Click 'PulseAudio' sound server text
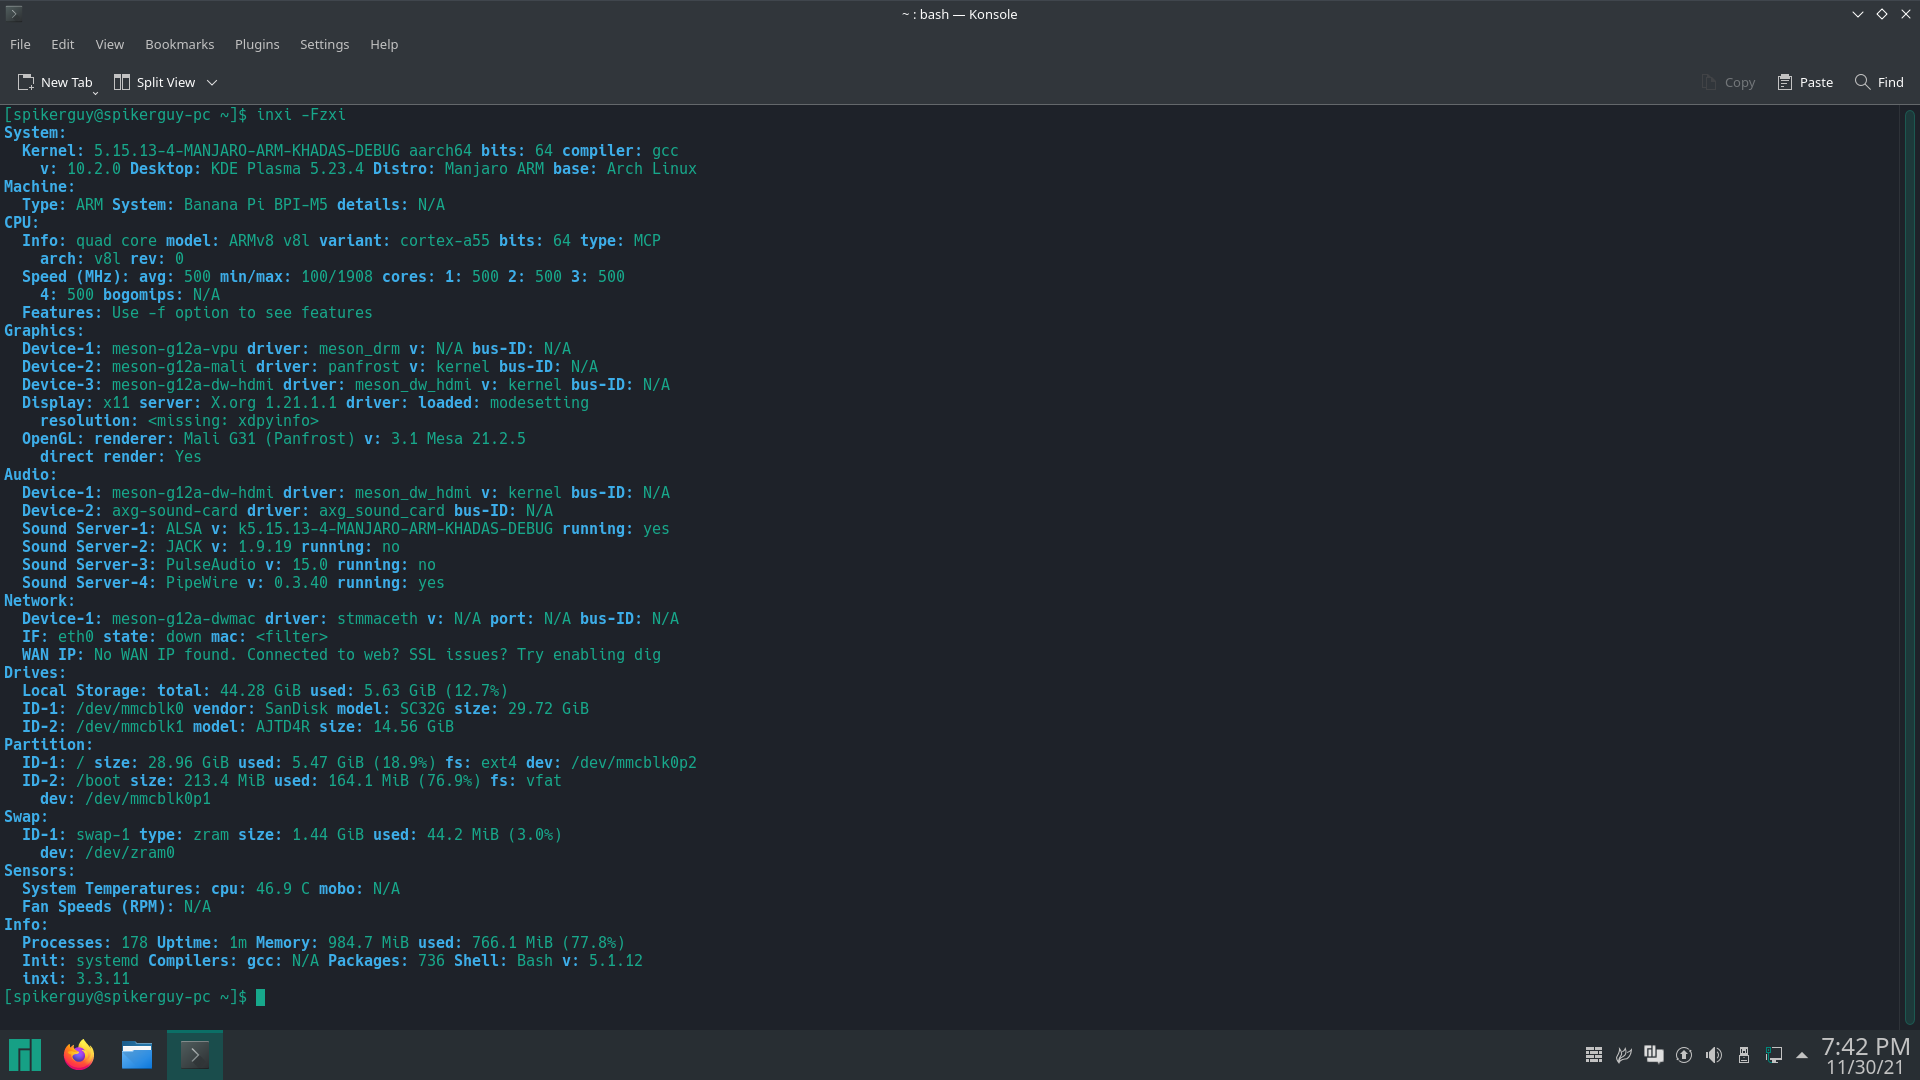The height and width of the screenshot is (1080, 1920). click(211, 565)
